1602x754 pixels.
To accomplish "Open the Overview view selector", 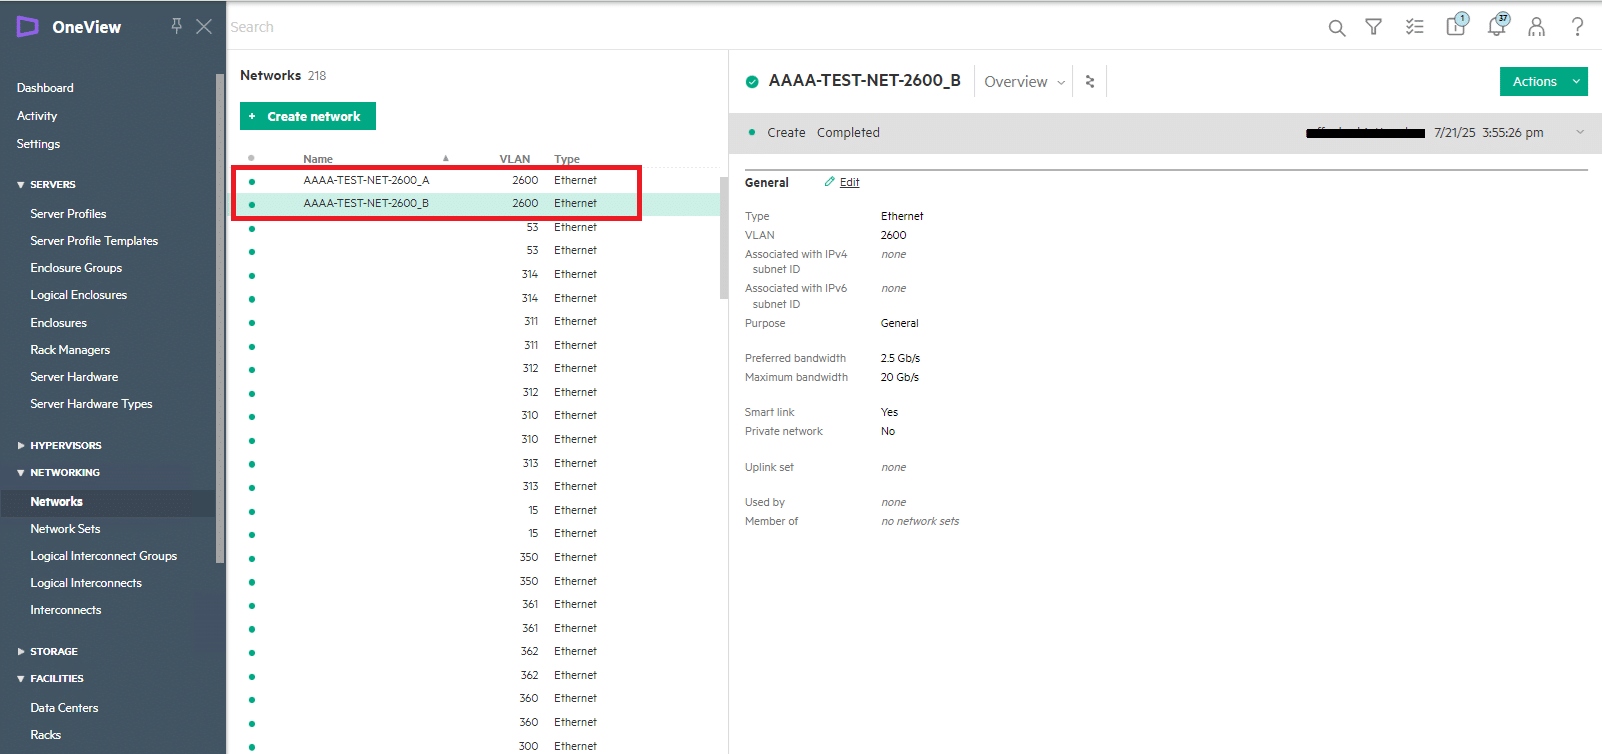I will coord(1024,82).
